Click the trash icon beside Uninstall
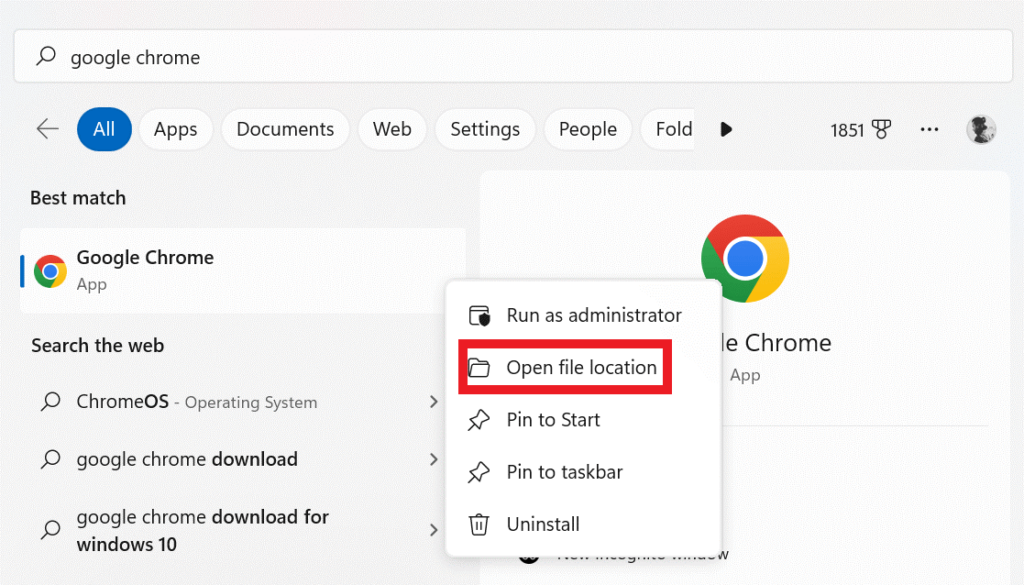This screenshot has height=585, width=1024. (479, 524)
